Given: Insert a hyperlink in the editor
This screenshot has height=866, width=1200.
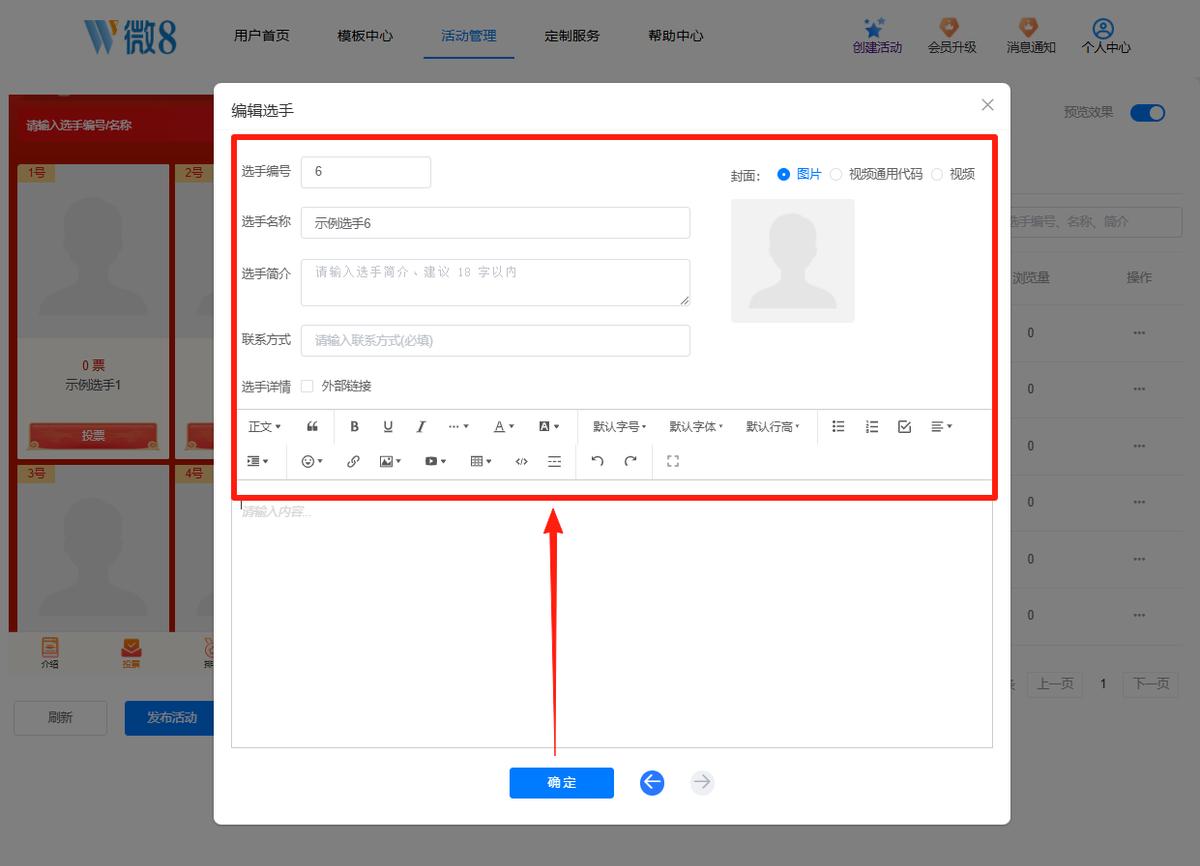Looking at the screenshot, I should pyautogui.click(x=353, y=461).
